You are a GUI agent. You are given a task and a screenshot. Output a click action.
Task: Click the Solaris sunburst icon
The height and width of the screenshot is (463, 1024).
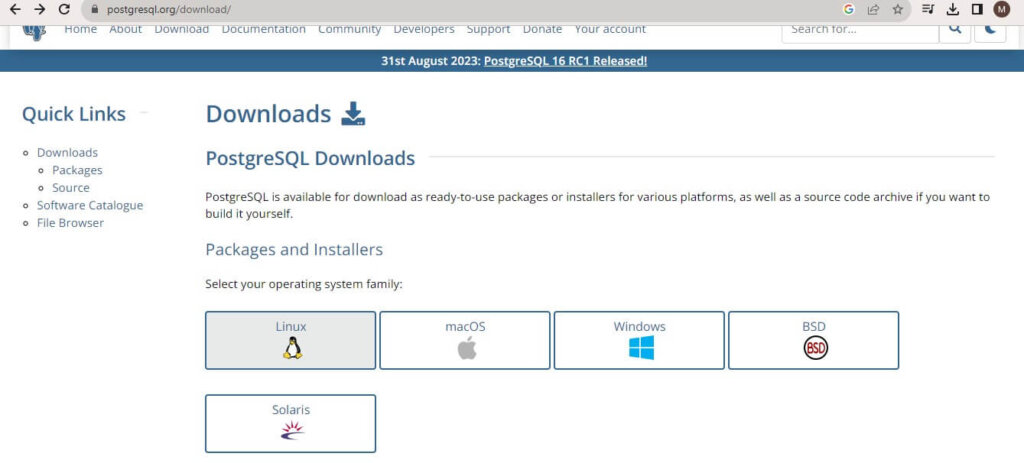292,430
